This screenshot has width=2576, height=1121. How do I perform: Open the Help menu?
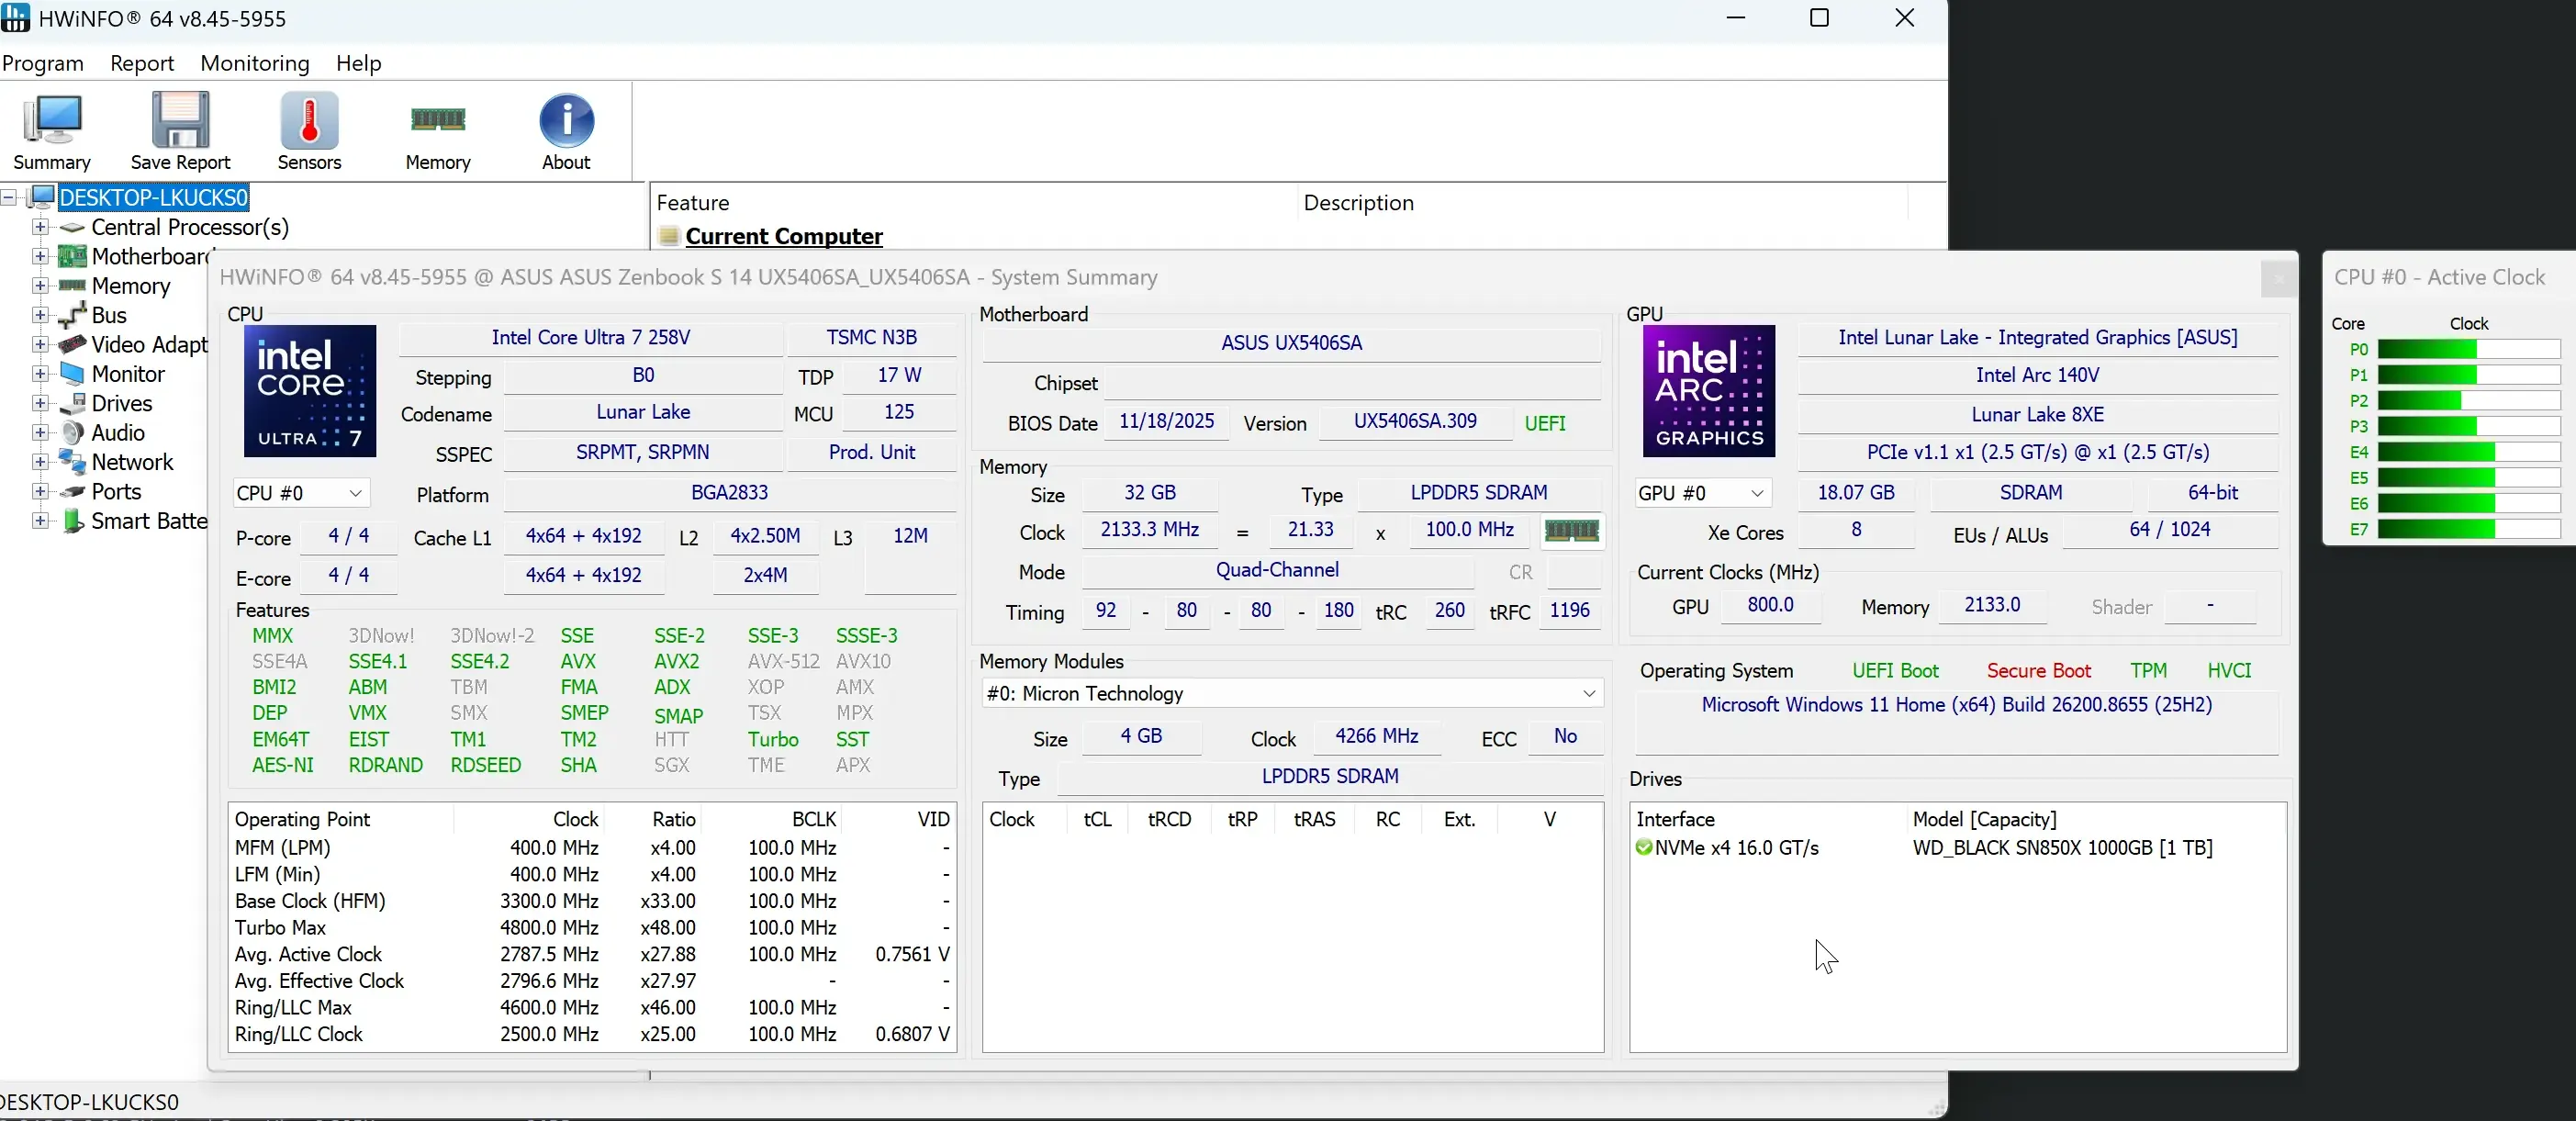pos(359,63)
